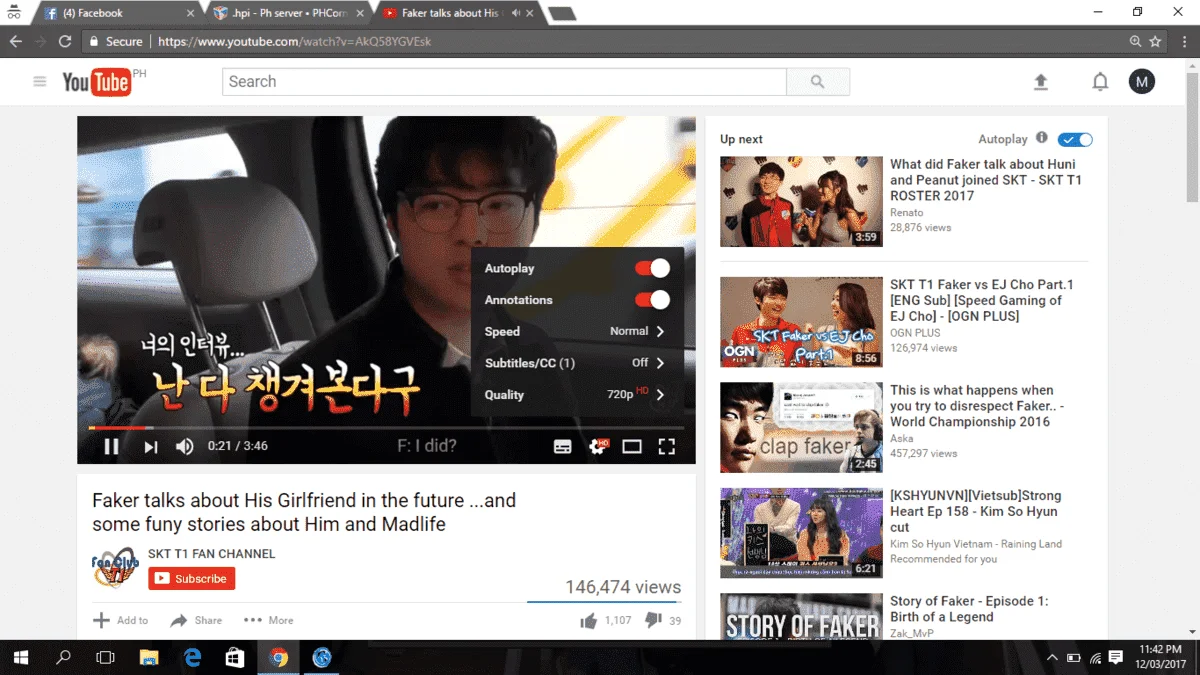This screenshot has width=1200, height=675.
Task: Open a new browser tab
Action: point(563,14)
